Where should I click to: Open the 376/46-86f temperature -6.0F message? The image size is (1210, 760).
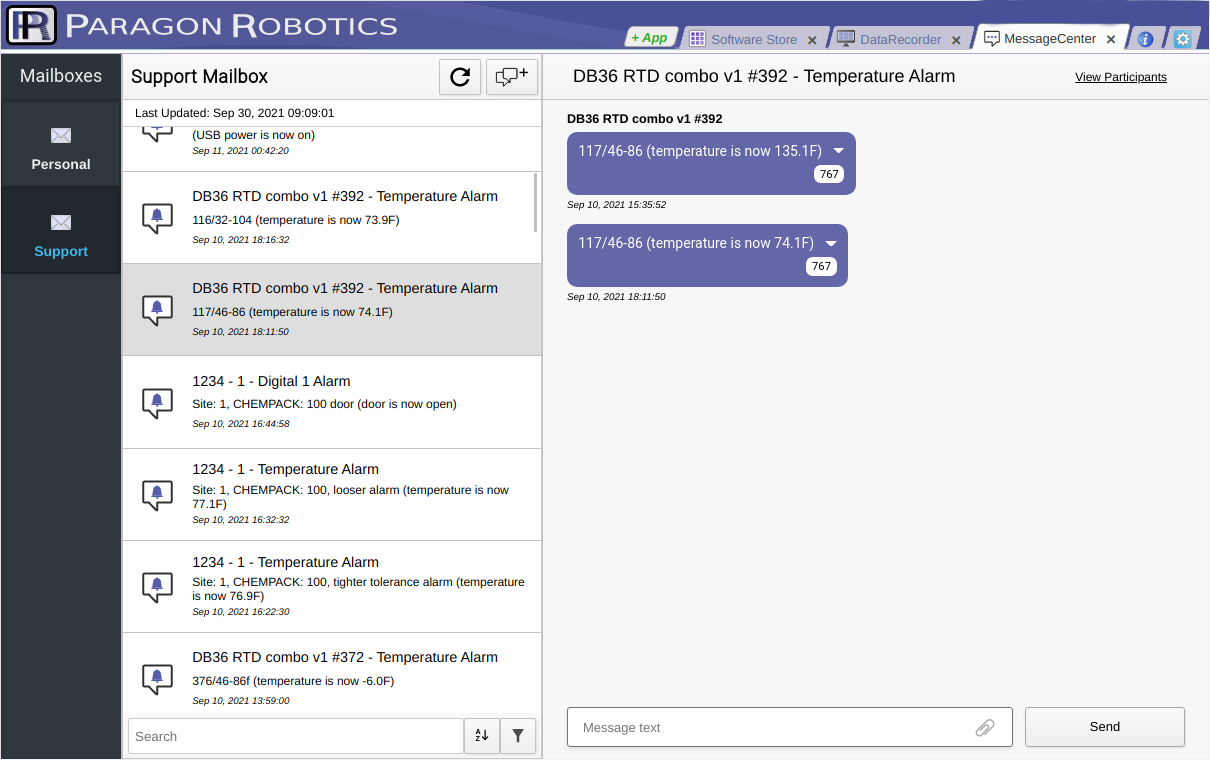point(332,675)
